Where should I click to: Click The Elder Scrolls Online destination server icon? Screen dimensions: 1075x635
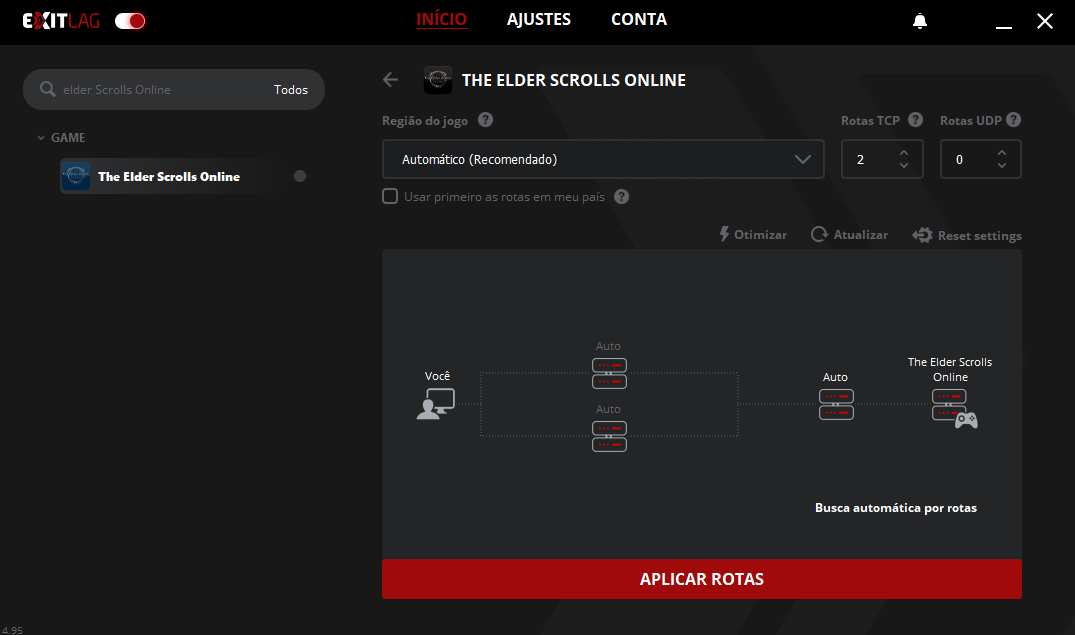coord(953,406)
